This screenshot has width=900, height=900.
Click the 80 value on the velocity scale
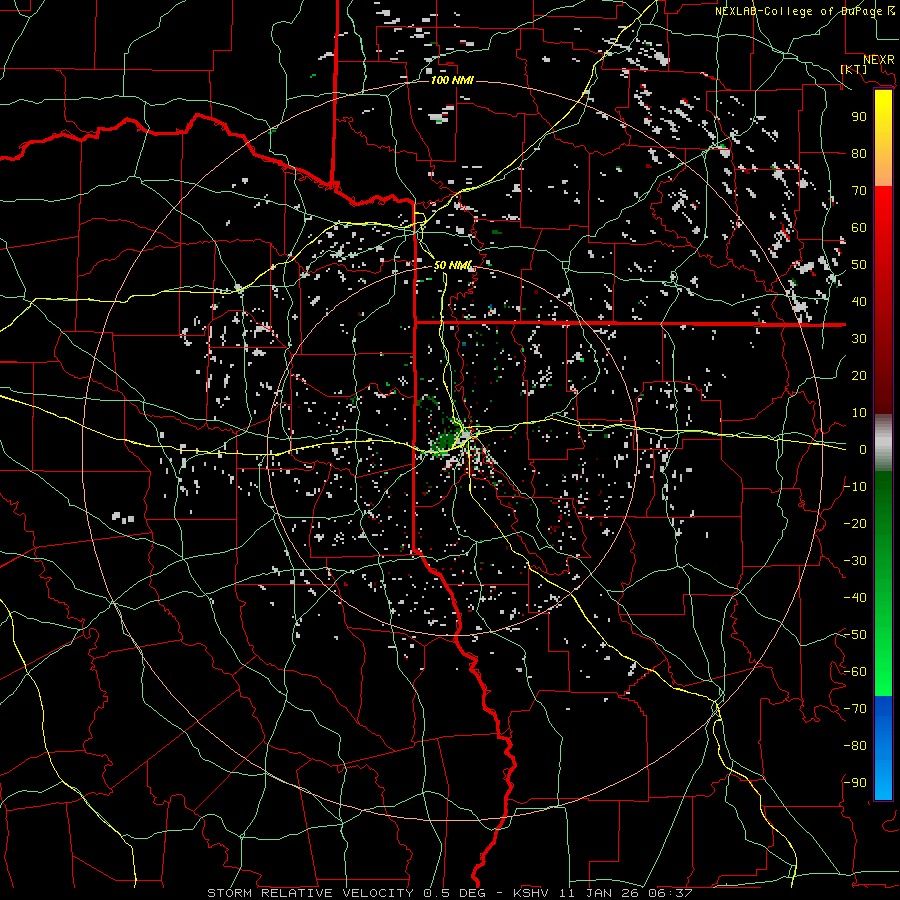point(859,153)
